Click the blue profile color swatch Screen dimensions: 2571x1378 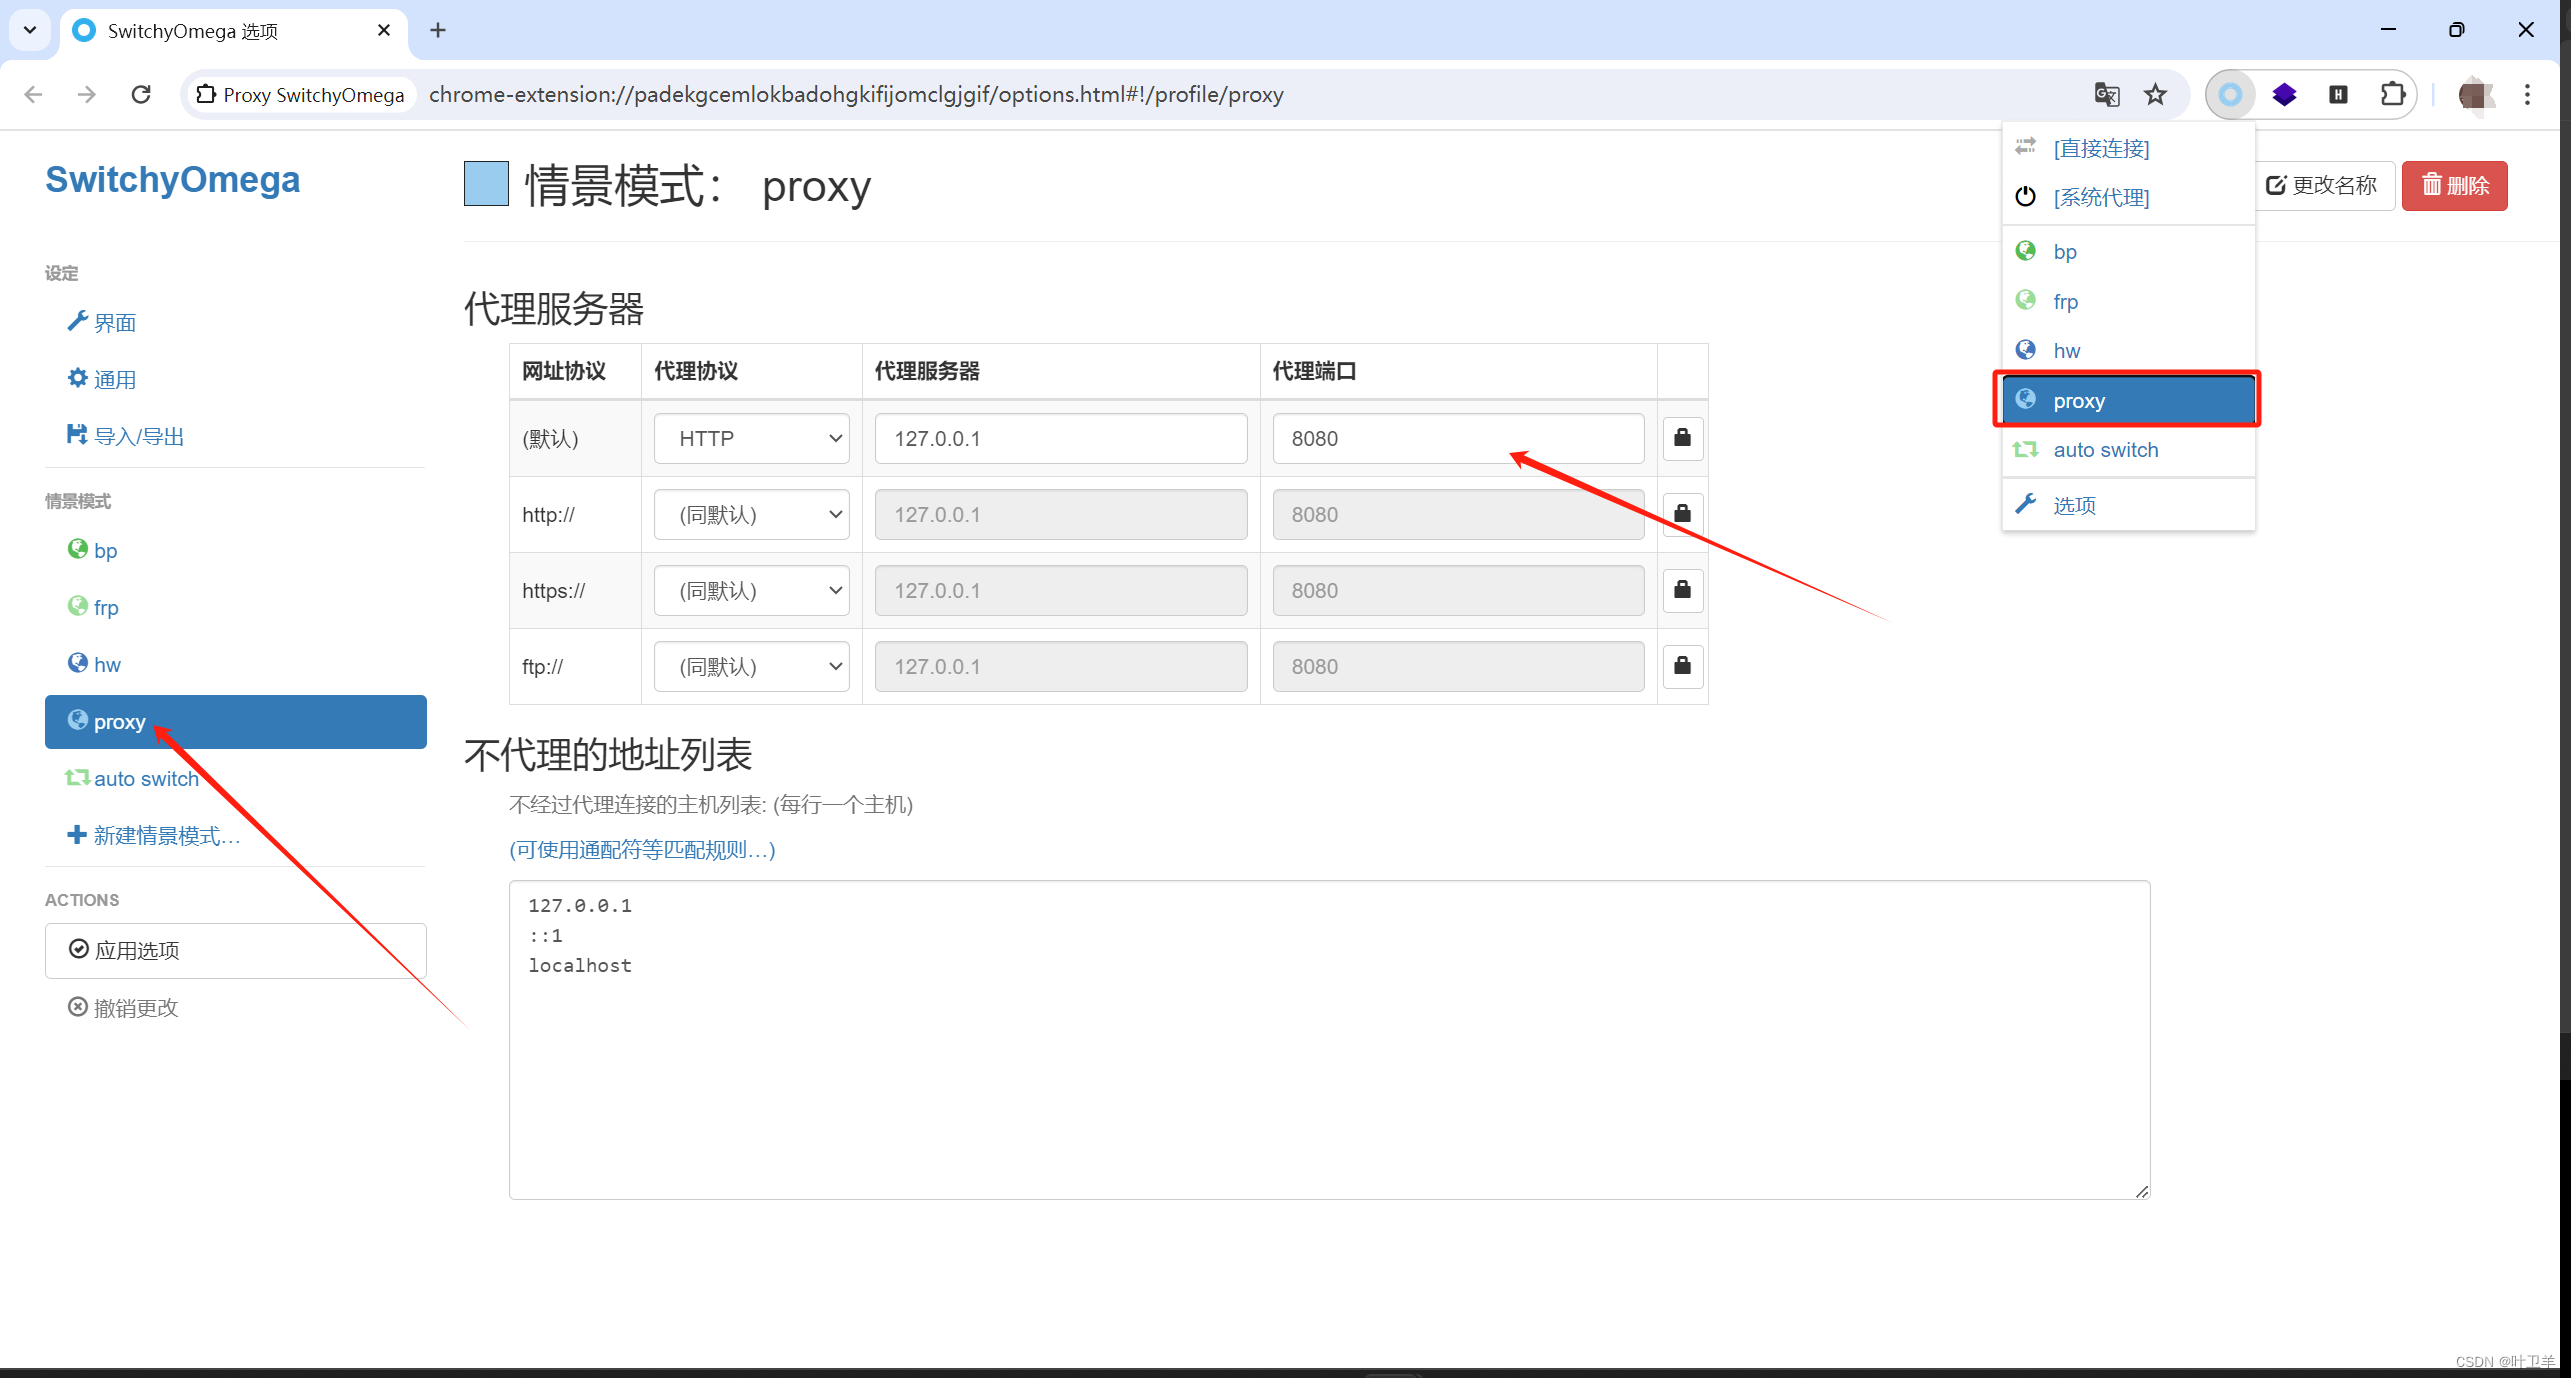[486, 184]
